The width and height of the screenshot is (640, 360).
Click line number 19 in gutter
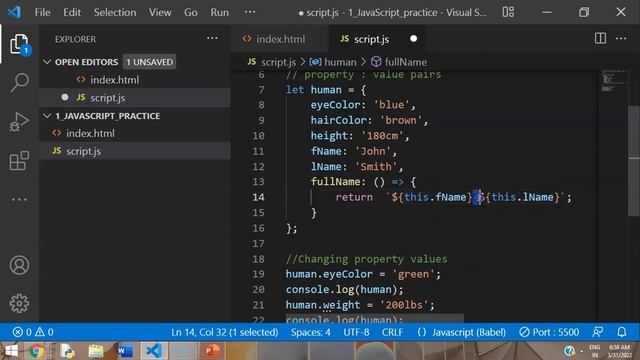258,274
